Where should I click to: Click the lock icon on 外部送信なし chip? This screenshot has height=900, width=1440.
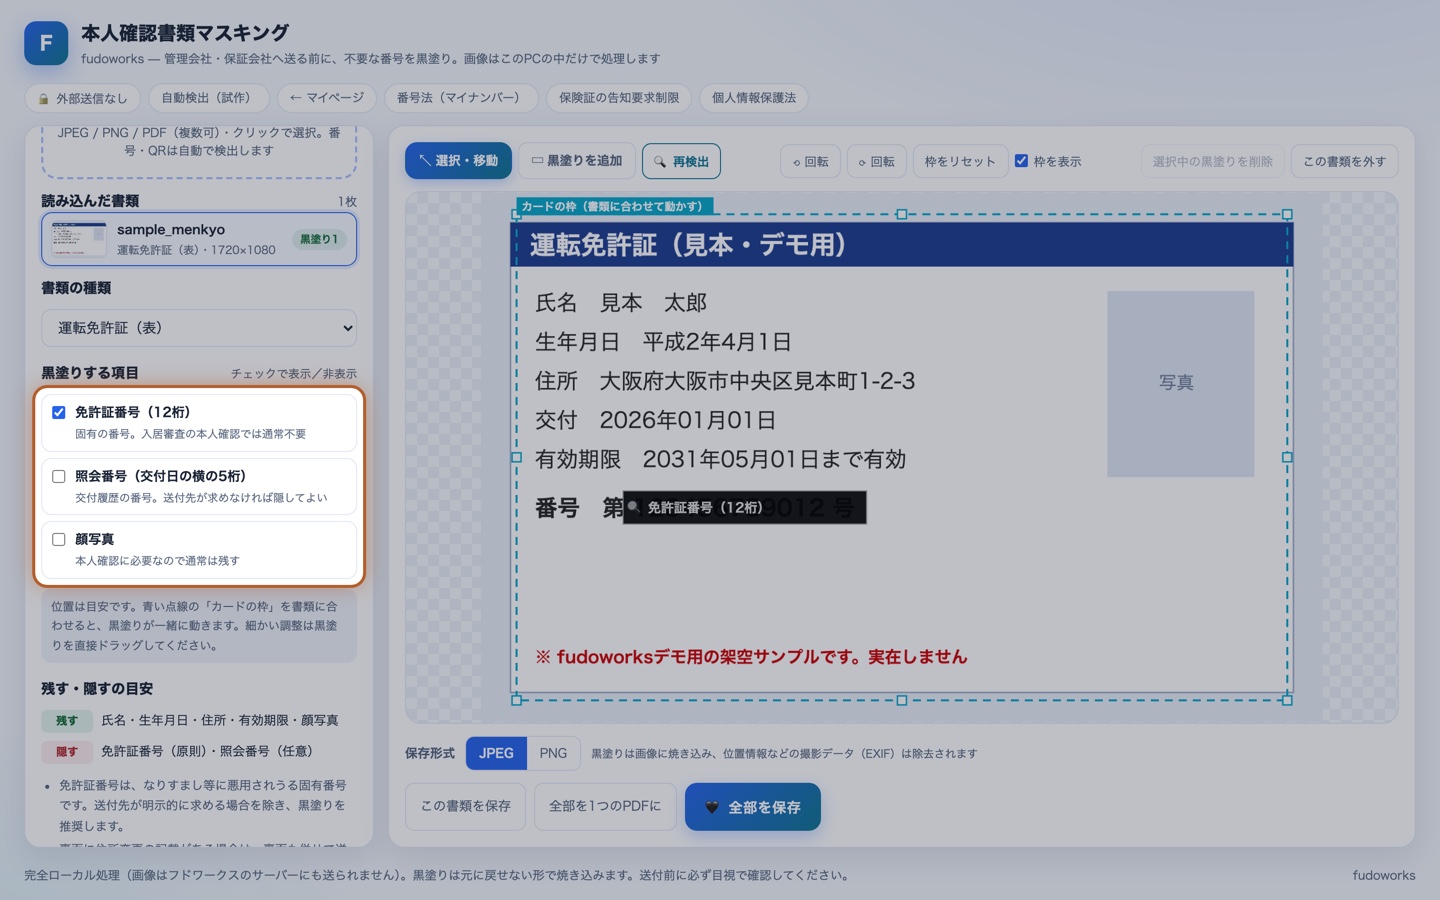[43, 99]
